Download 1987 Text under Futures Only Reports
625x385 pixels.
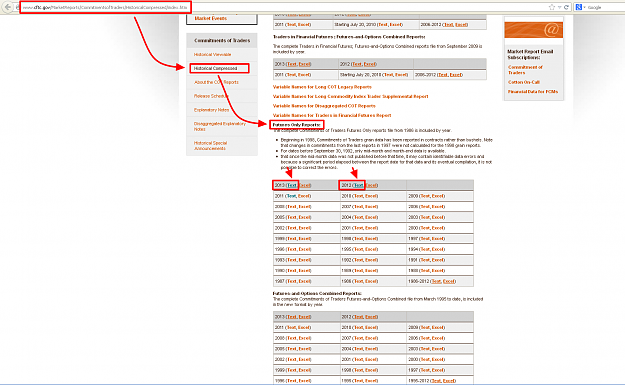pyautogui.click(x=291, y=281)
